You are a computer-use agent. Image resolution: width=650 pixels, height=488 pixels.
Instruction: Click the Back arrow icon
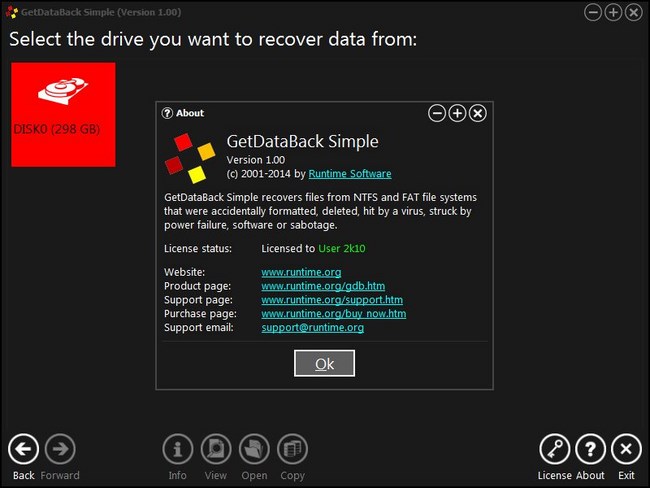(x=23, y=449)
